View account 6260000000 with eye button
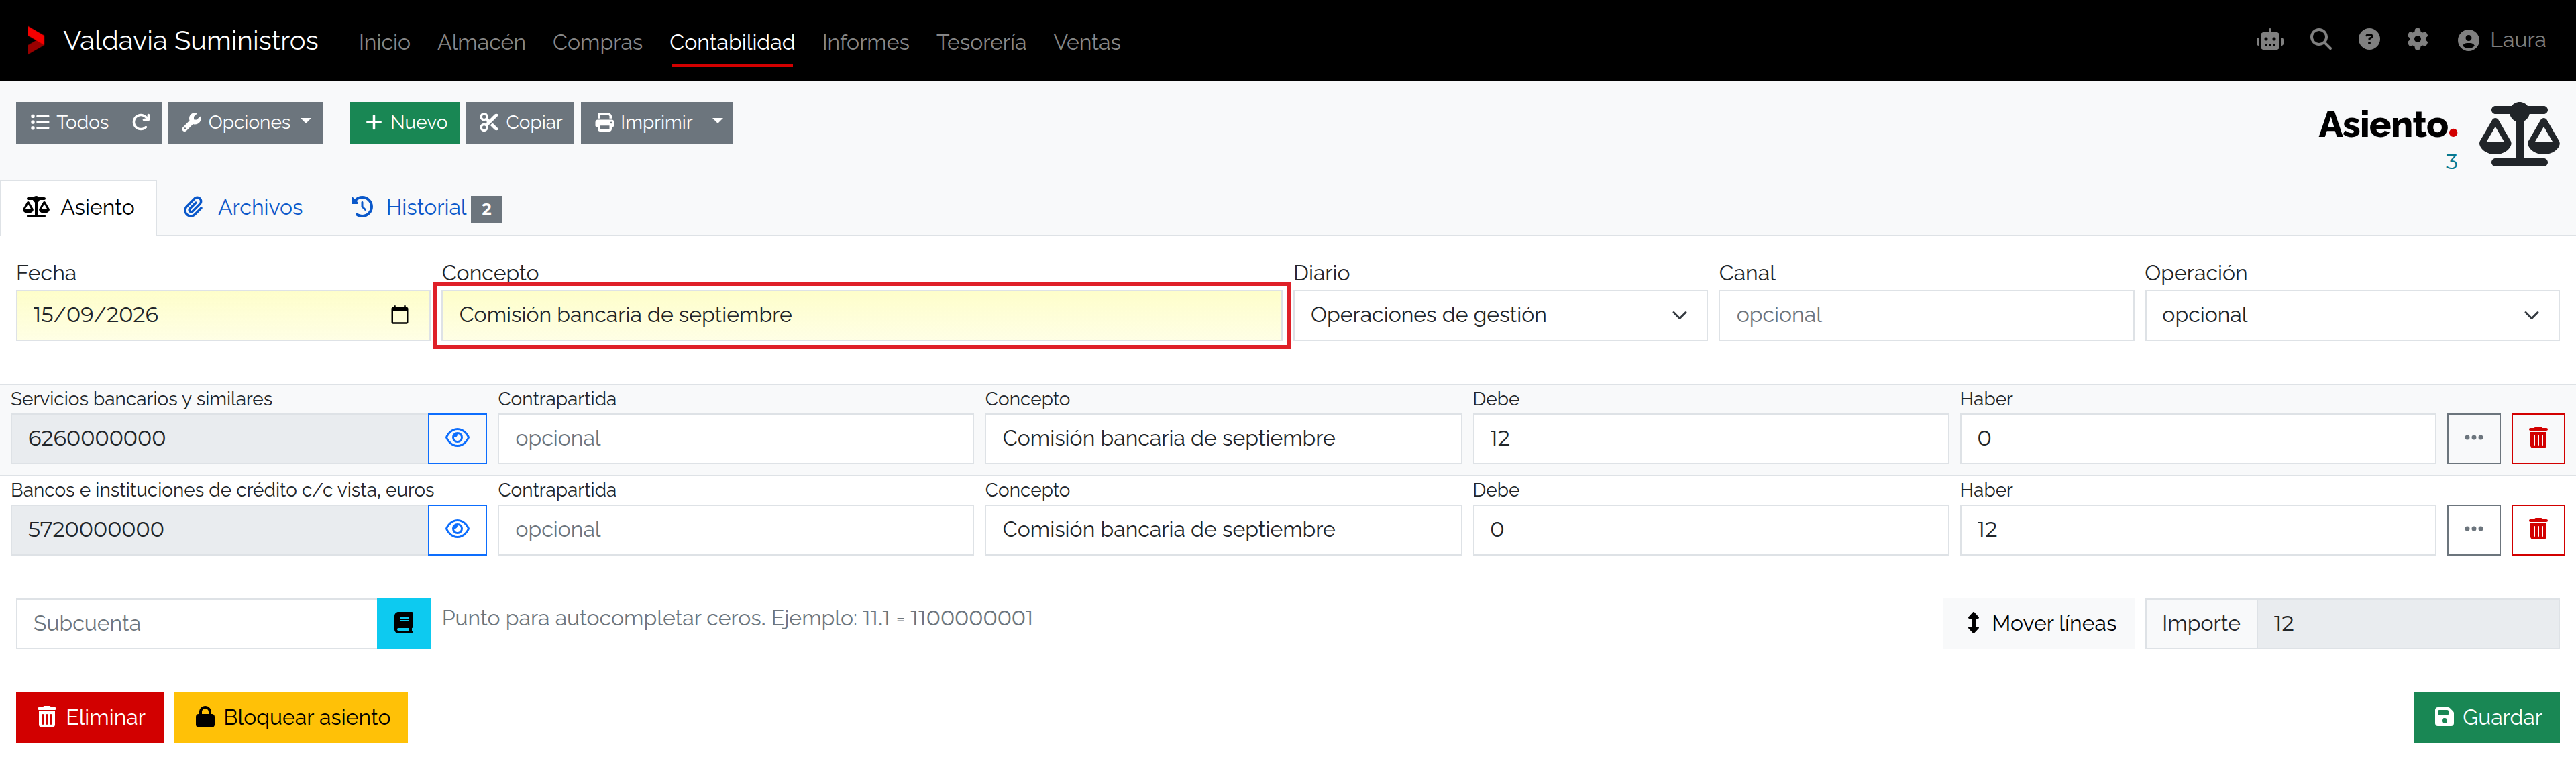The height and width of the screenshot is (781, 2576). (x=457, y=438)
